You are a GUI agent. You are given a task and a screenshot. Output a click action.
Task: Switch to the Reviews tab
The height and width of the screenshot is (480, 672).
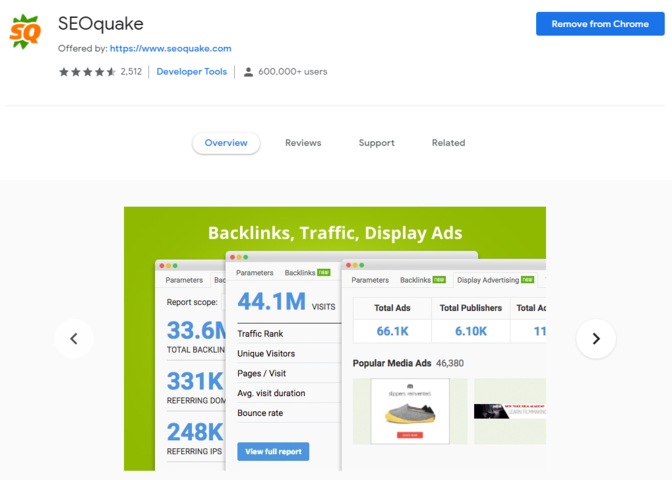click(x=303, y=143)
